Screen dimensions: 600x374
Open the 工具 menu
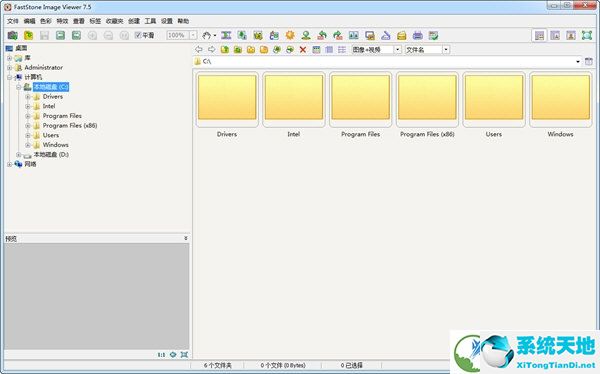click(x=150, y=21)
